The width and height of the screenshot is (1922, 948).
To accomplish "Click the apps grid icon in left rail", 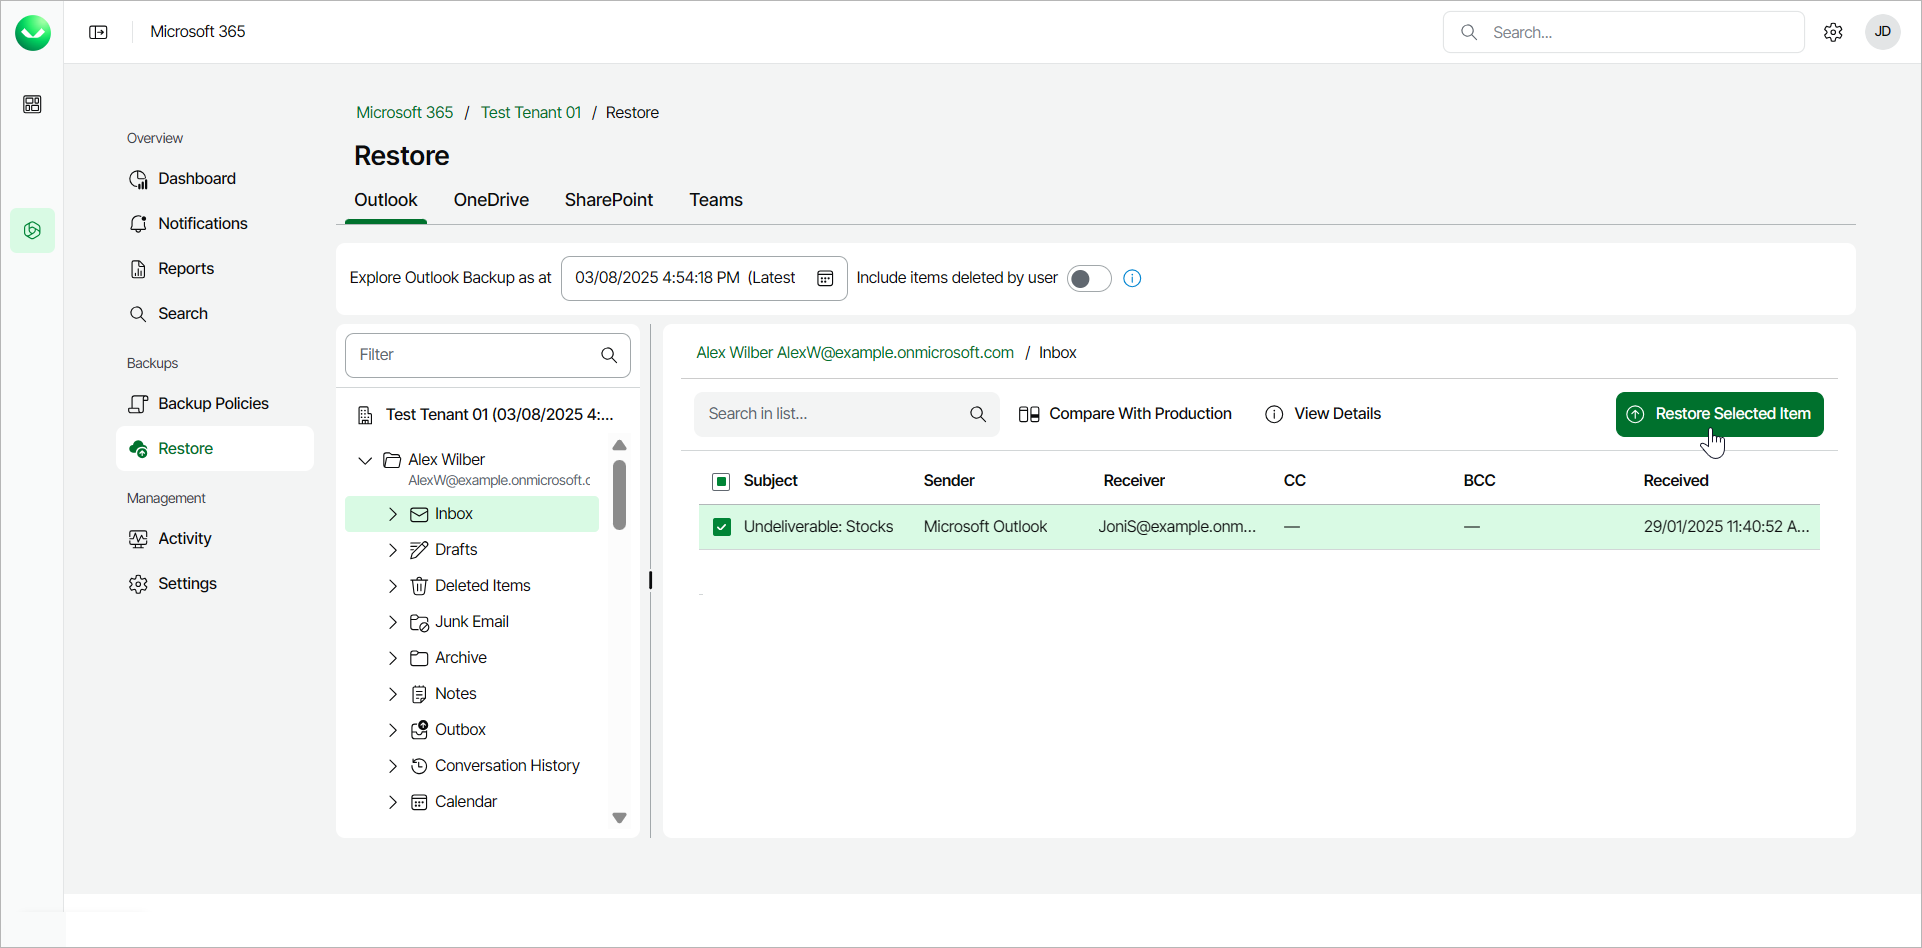I will [x=32, y=104].
